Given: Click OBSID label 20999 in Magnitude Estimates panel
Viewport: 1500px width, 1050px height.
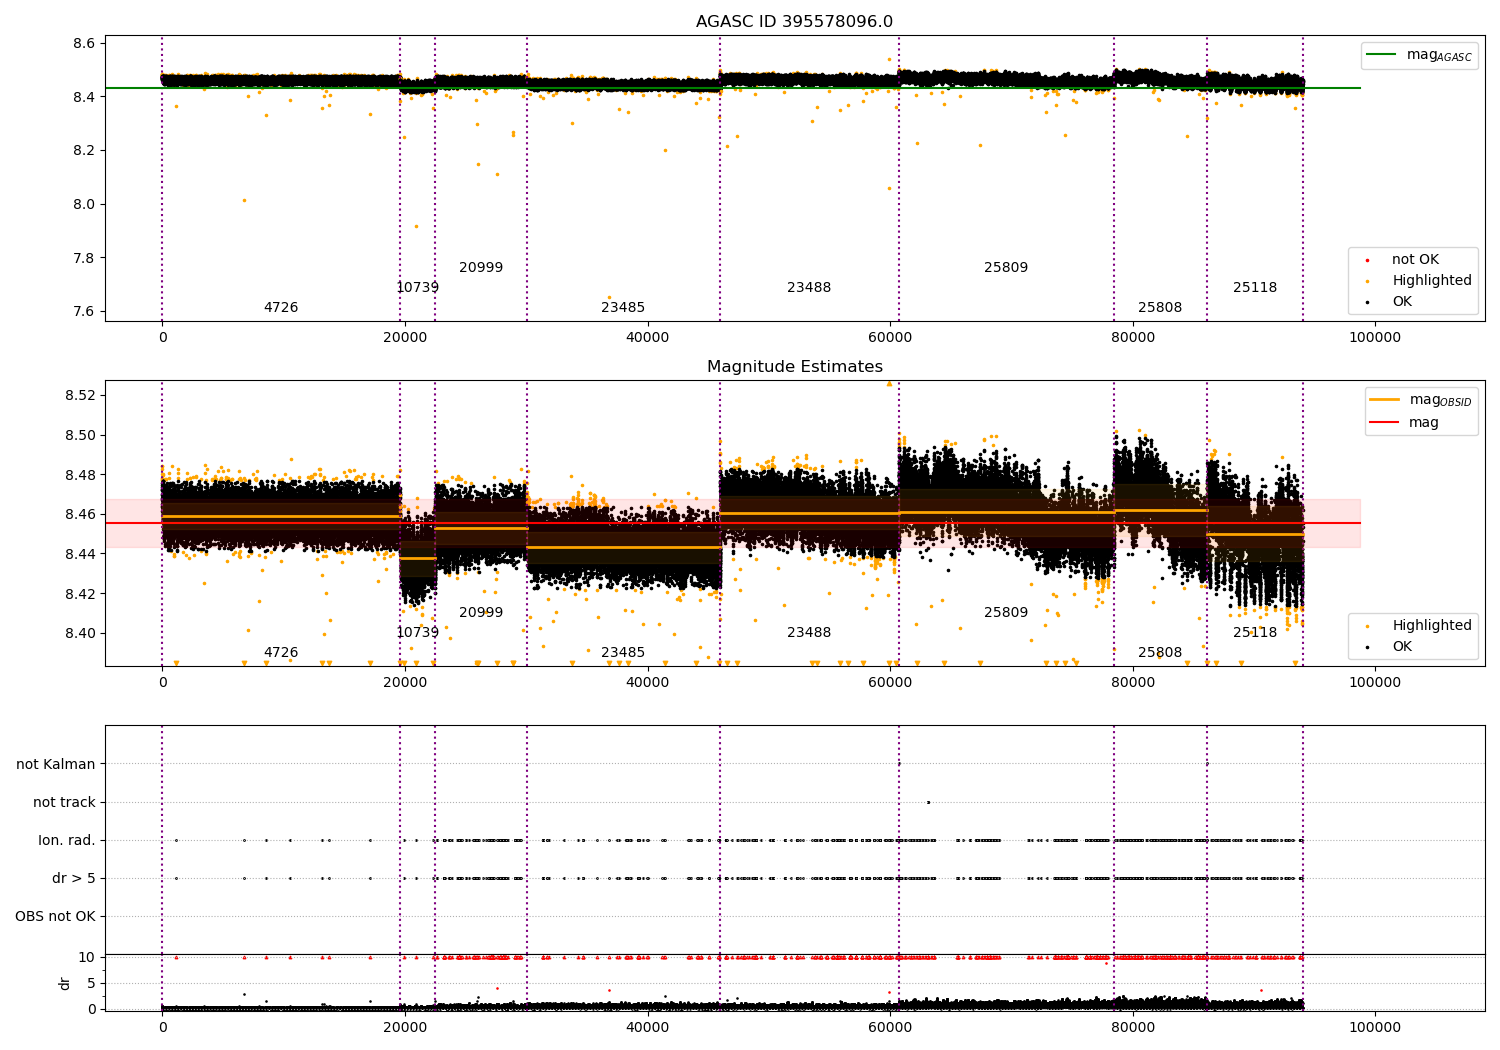Looking at the screenshot, I should pos(481,613).
